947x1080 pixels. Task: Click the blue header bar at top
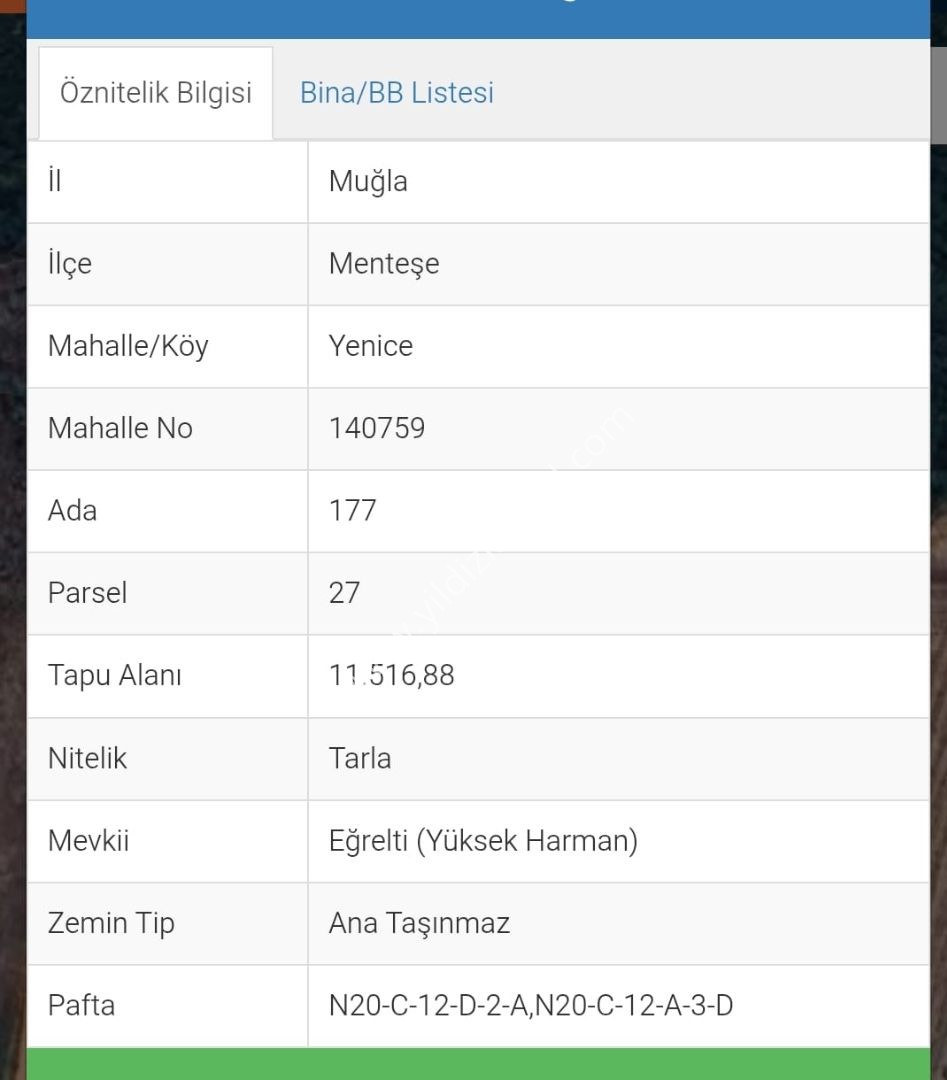(478, 18)
